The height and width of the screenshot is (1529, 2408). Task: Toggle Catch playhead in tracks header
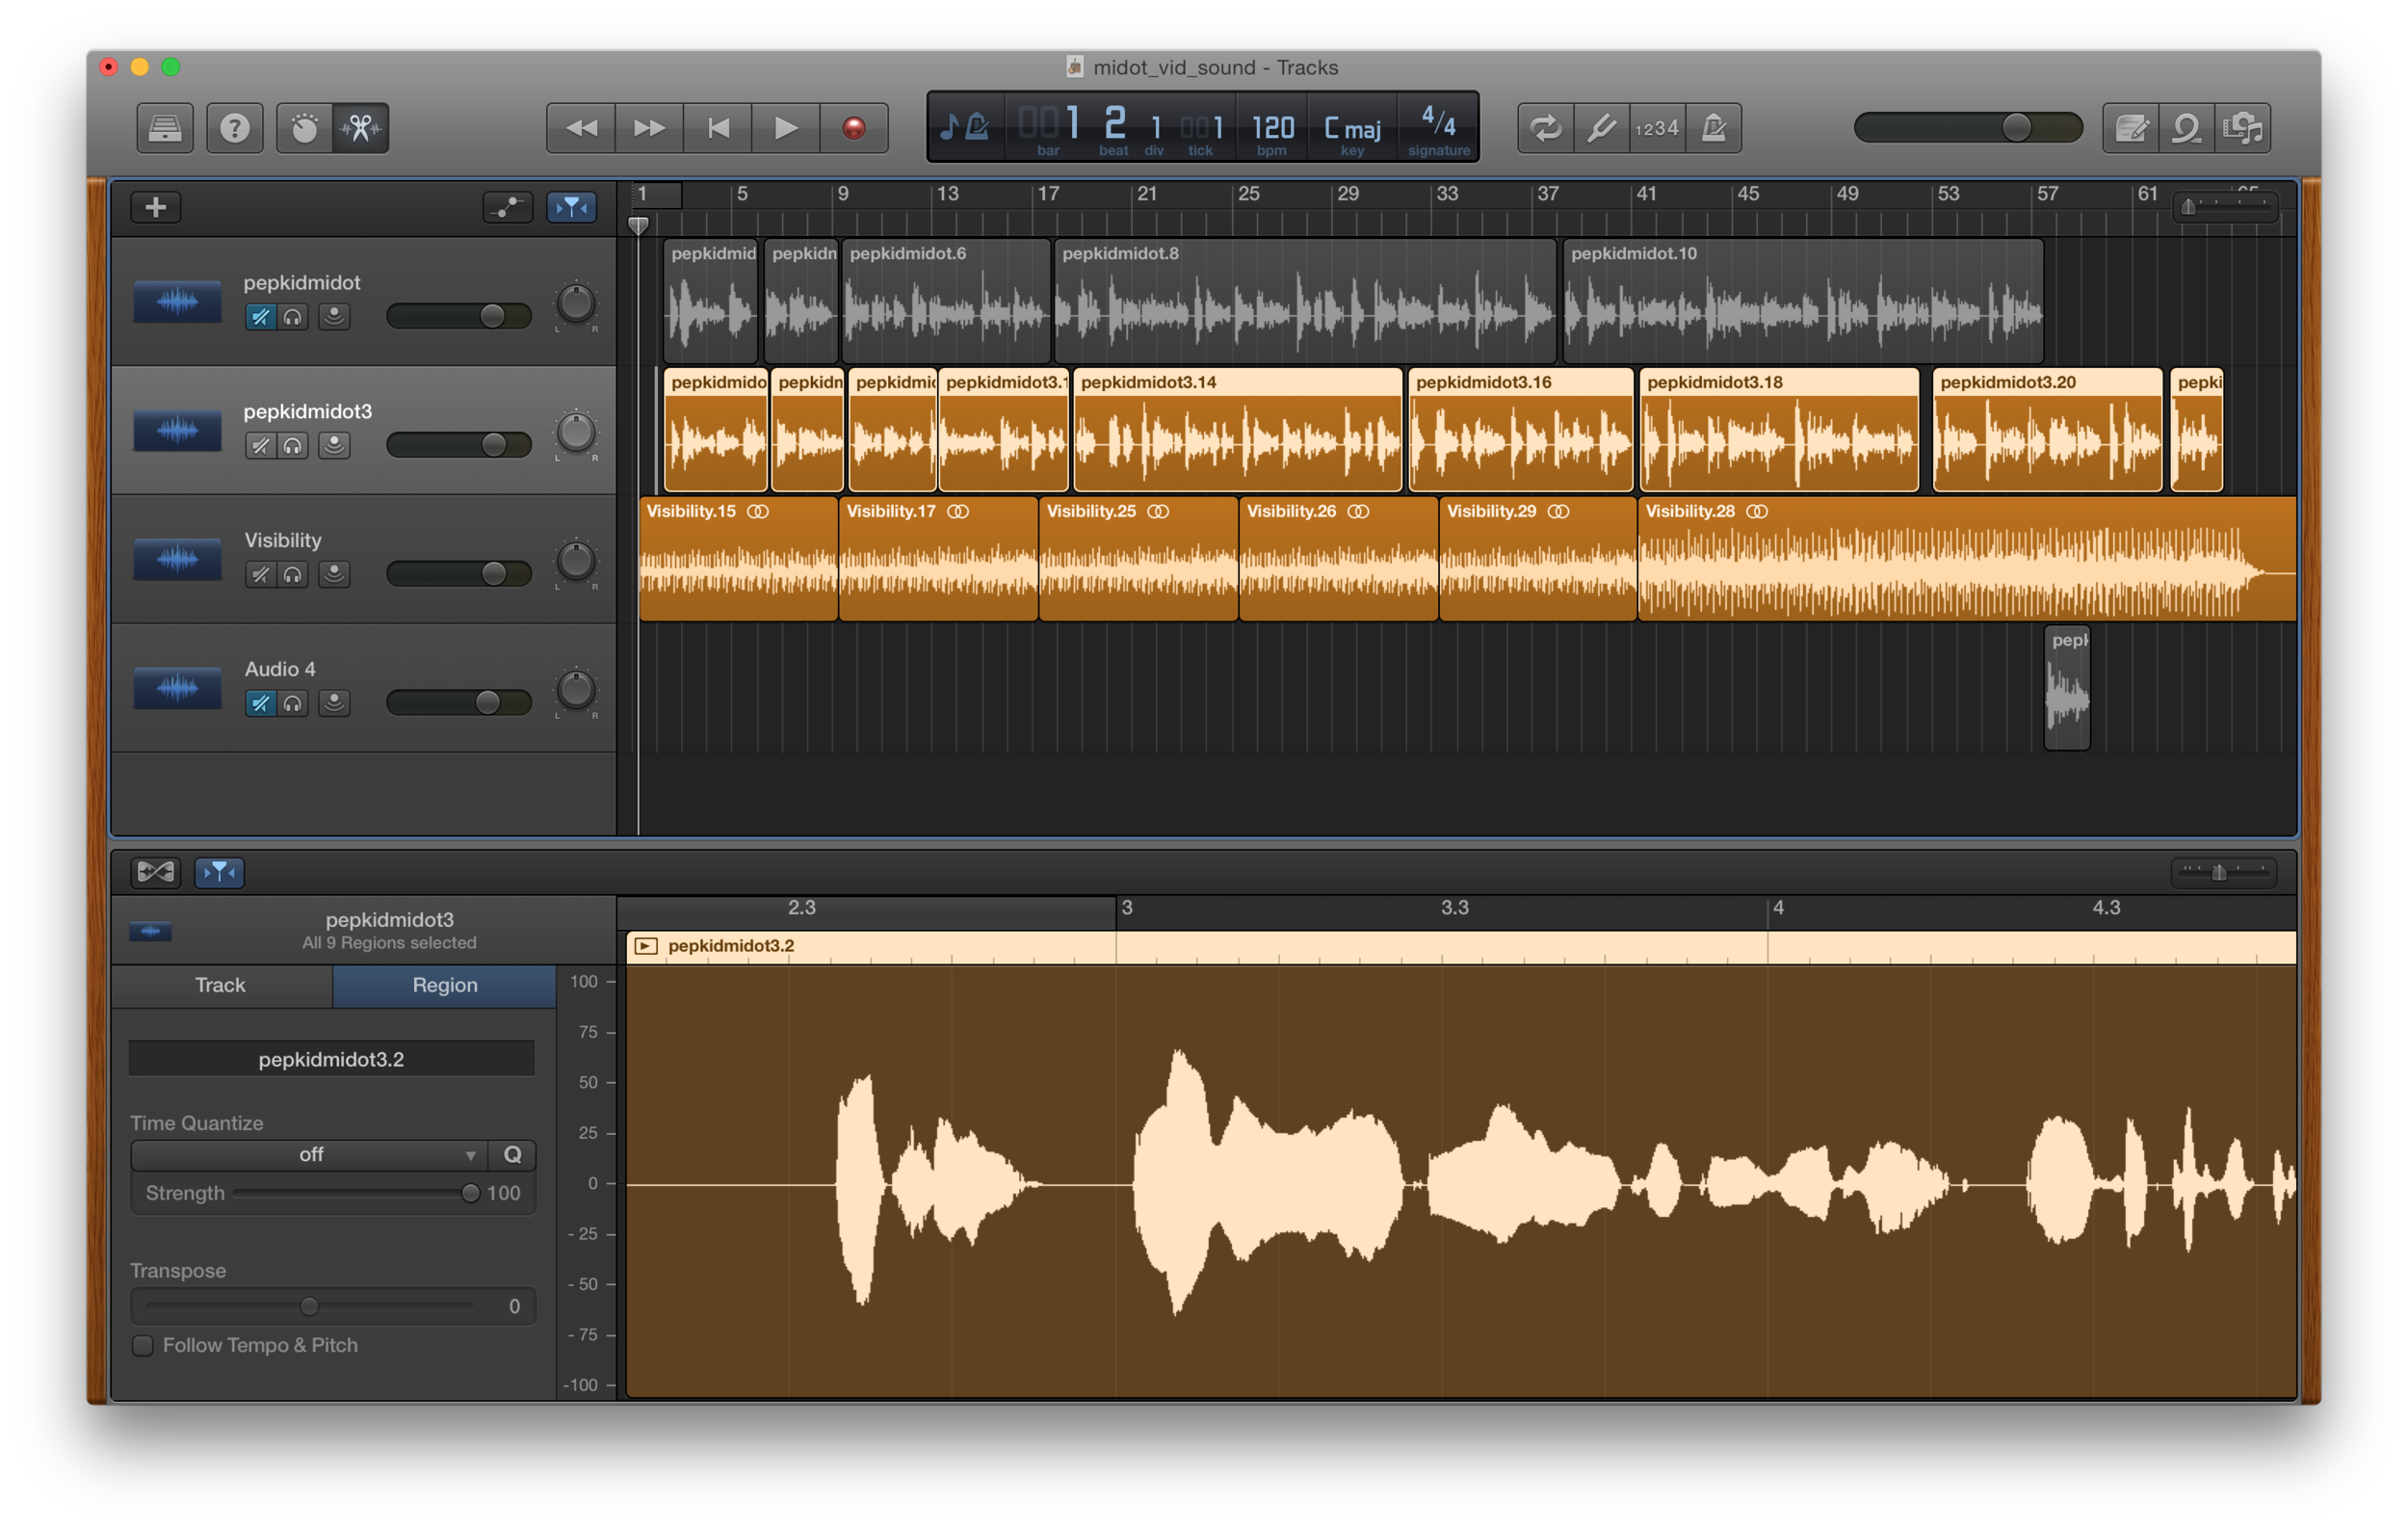pyautogui.click(x=572, y=207)
